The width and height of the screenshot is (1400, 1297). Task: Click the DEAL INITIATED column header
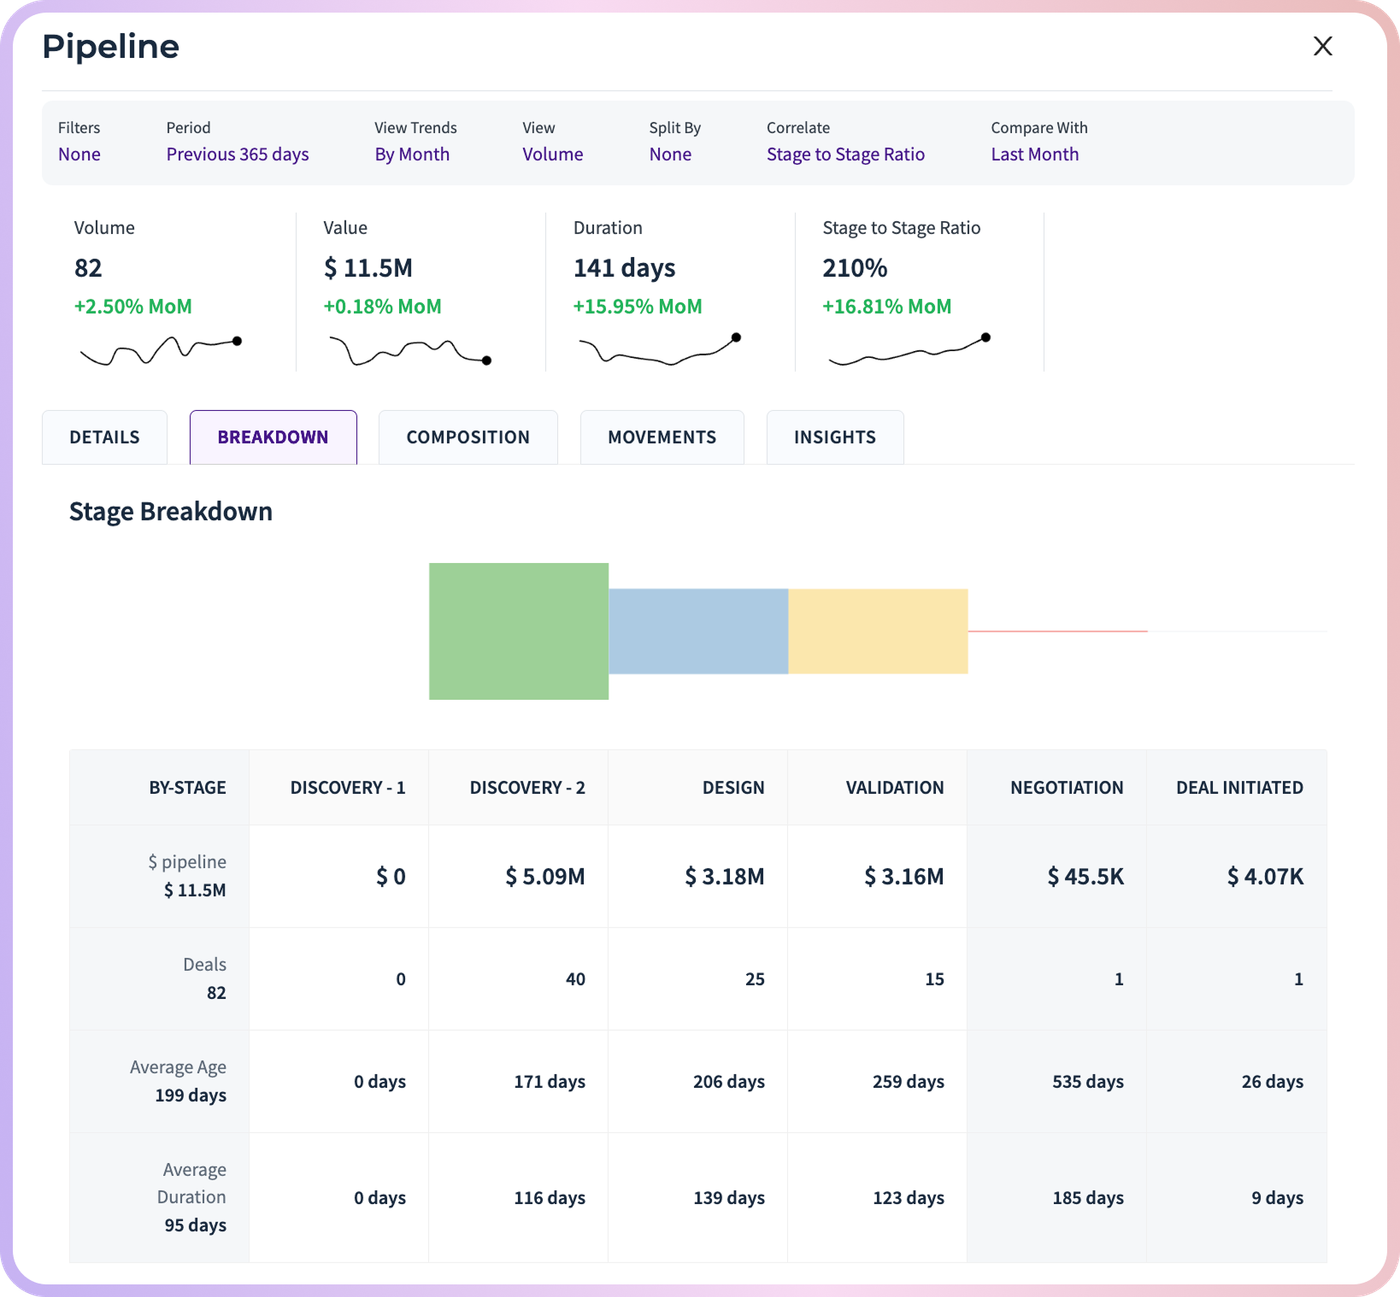click(1239, 787)
